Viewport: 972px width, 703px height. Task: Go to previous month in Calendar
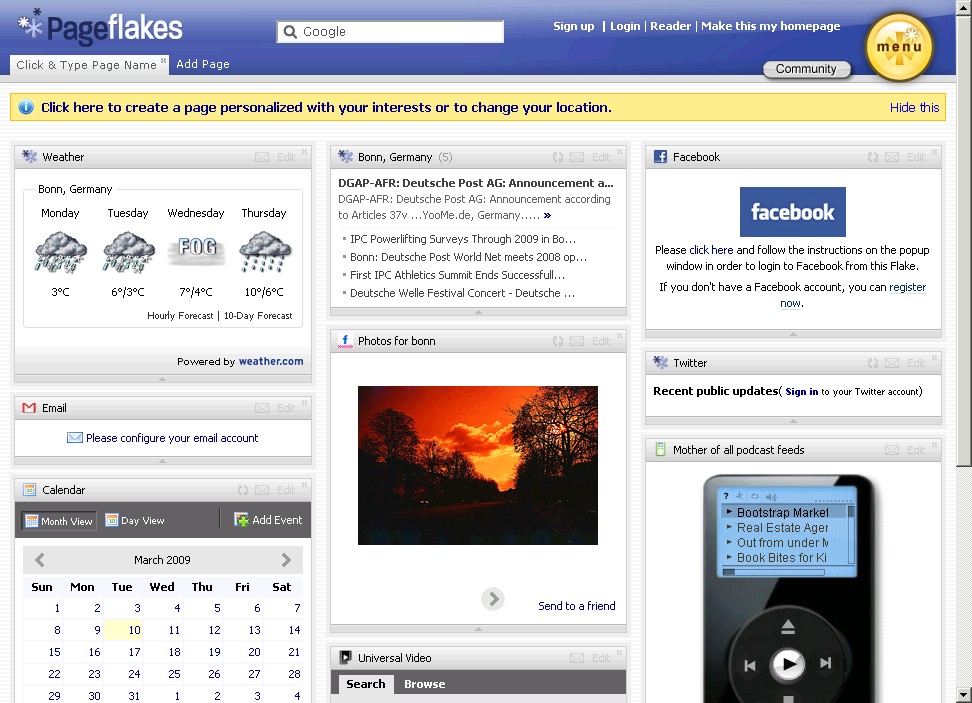tap(40, 560)
